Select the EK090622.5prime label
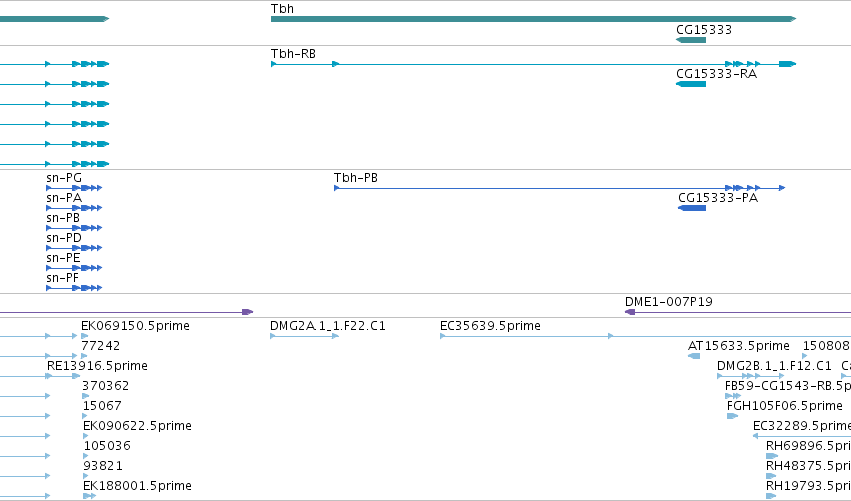The image size is (851, 501). [x=137, y=426]
